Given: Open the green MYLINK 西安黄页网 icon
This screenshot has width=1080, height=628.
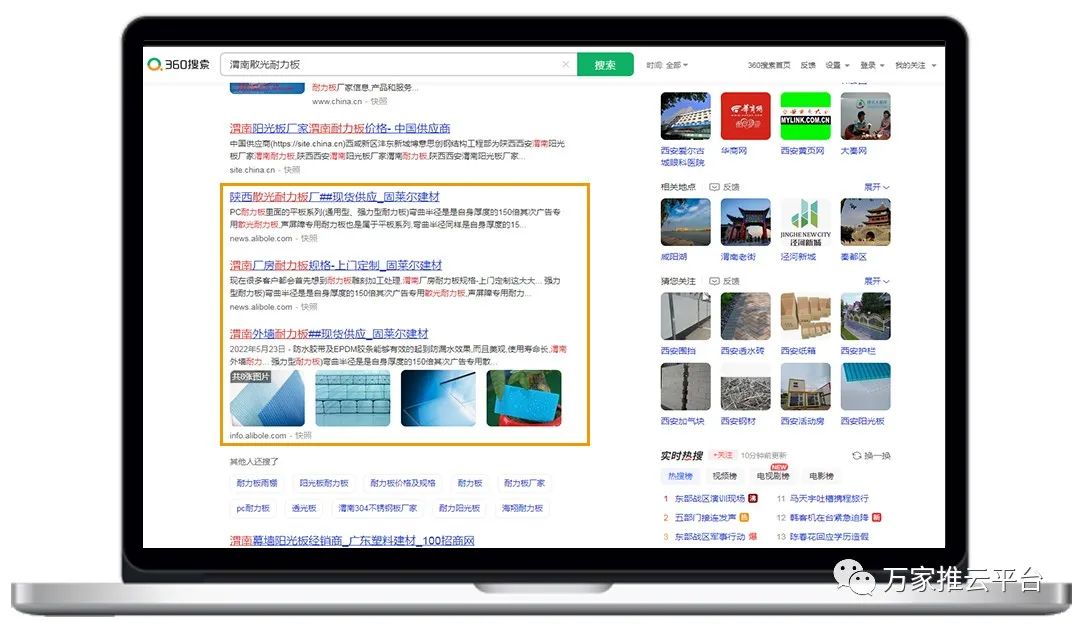Looking at the screenshot, I should tap(805, 117).
